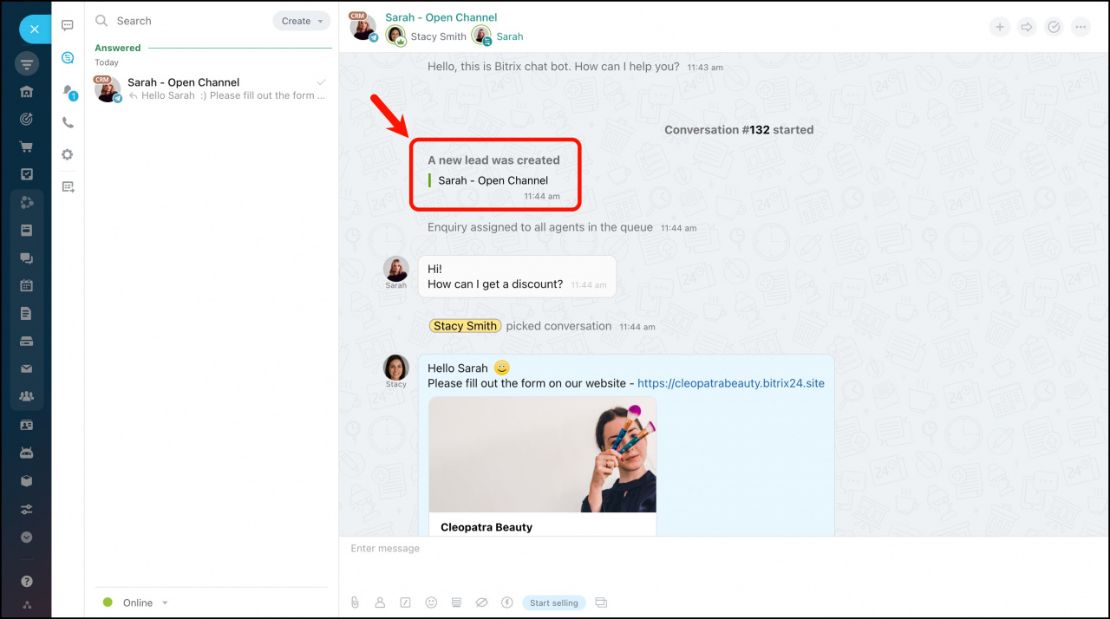Open the telephony phone icon

pyautogui.click(x=67, y=123)
